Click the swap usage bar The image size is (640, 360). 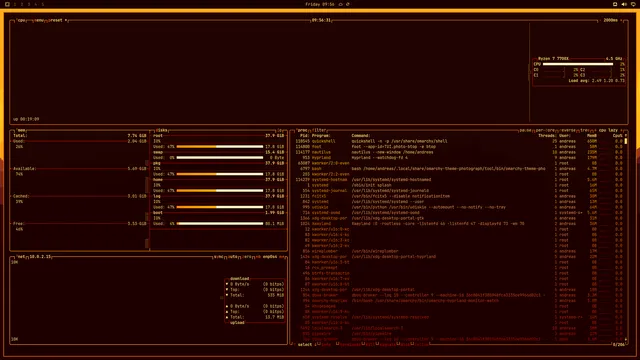coord(220,158)
